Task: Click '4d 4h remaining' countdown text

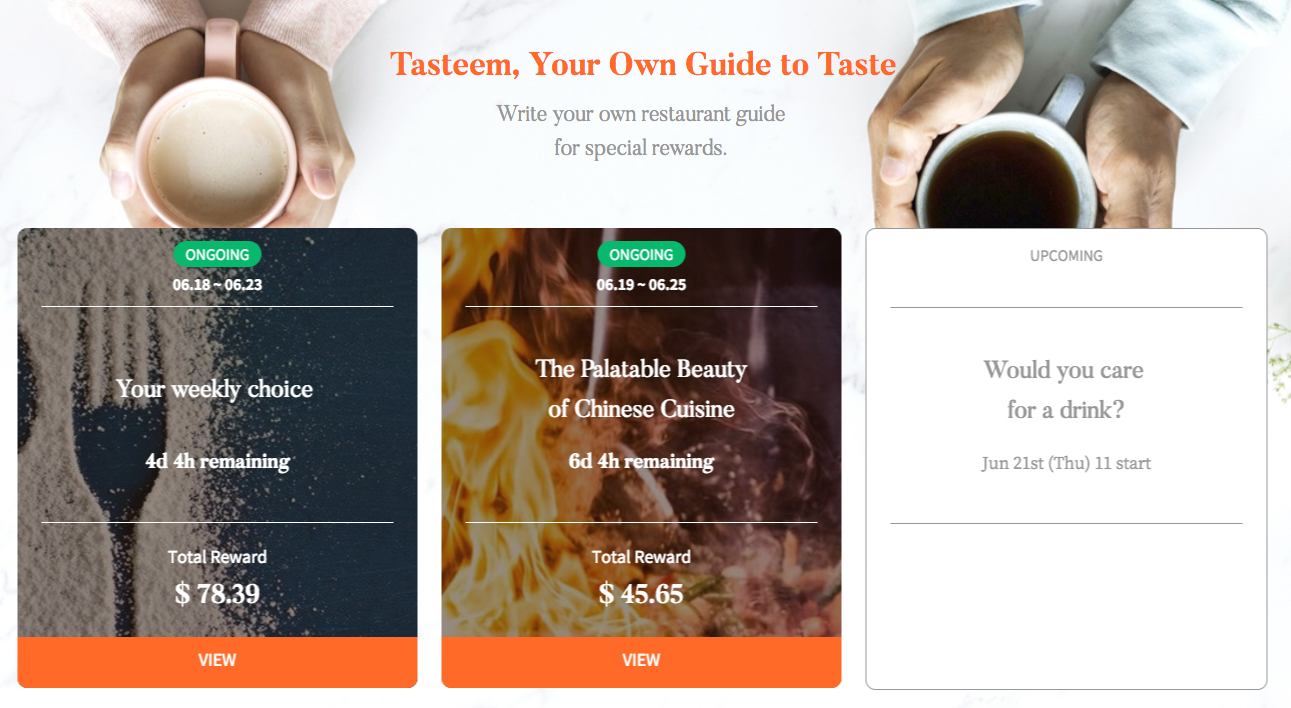Action: tap(217, 462)
